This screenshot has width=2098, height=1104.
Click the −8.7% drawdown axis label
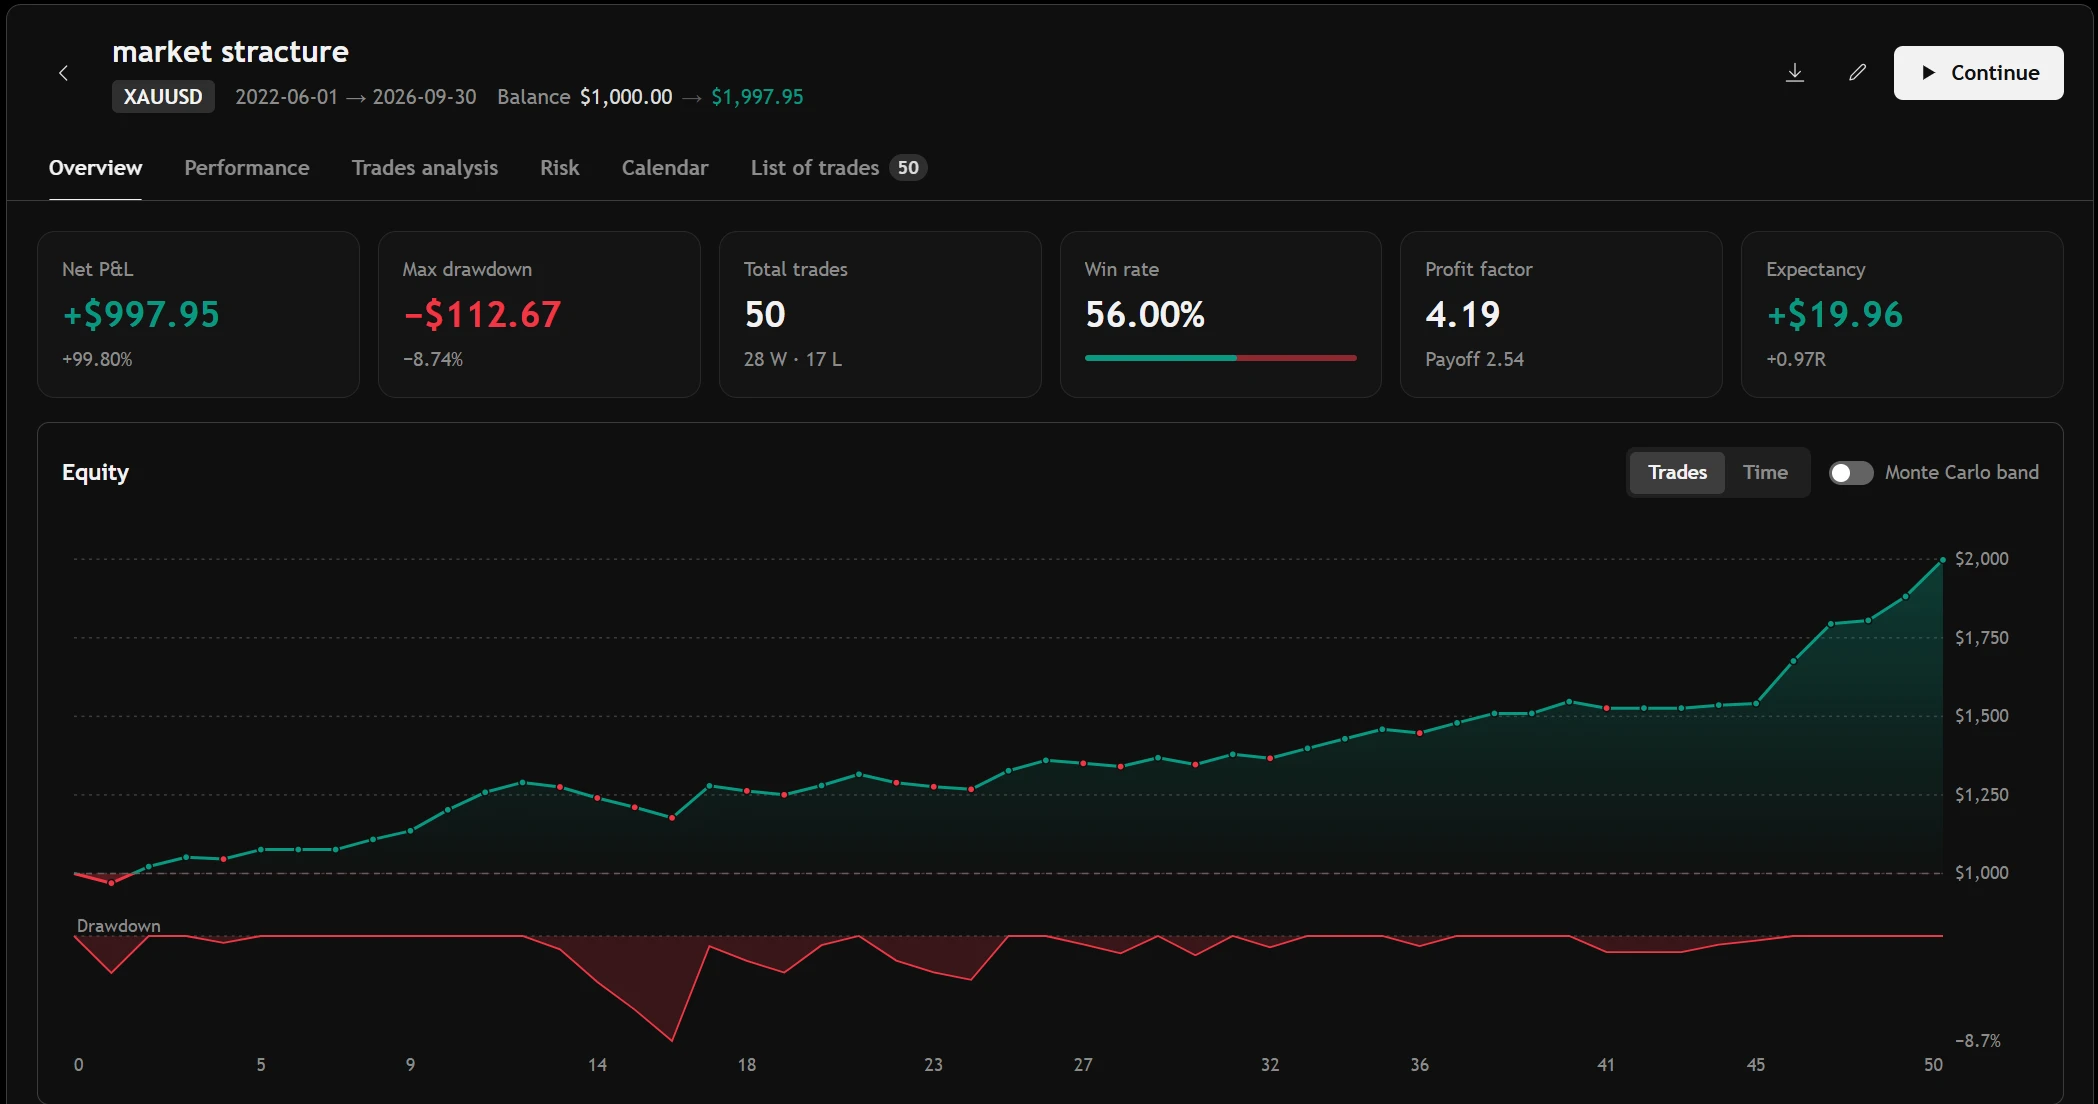1978,1041
